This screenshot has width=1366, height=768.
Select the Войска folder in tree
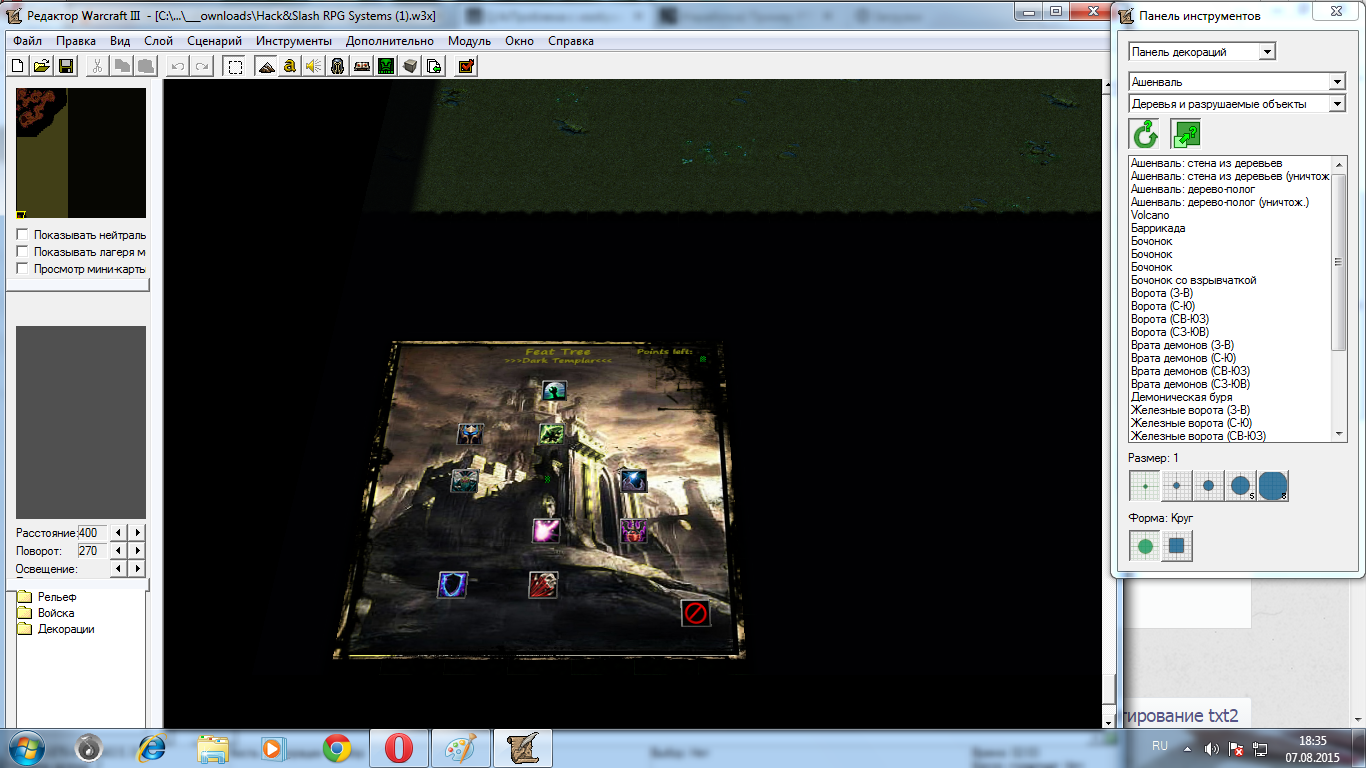pos(56,613)
